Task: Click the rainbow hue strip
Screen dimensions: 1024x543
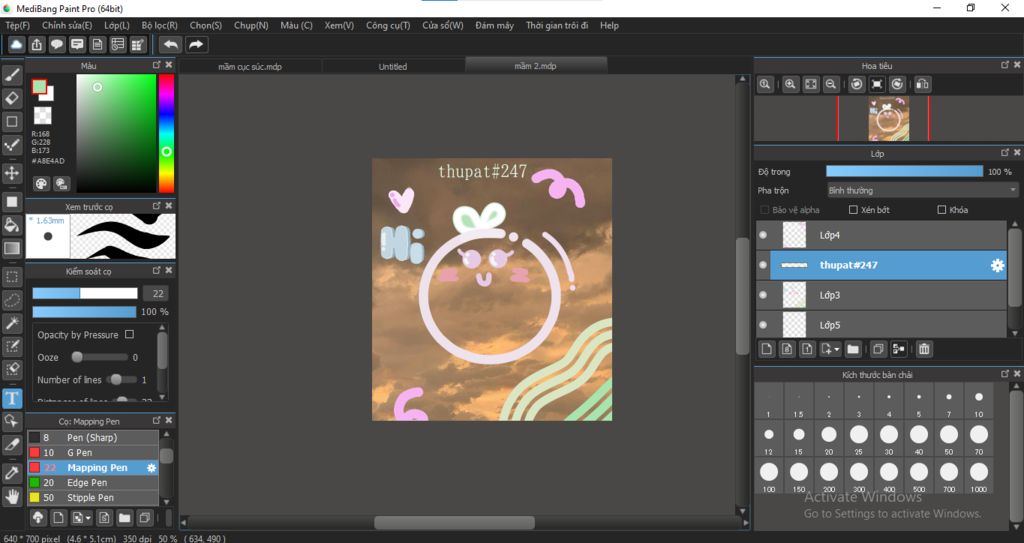Action: (x=167, y=133)
